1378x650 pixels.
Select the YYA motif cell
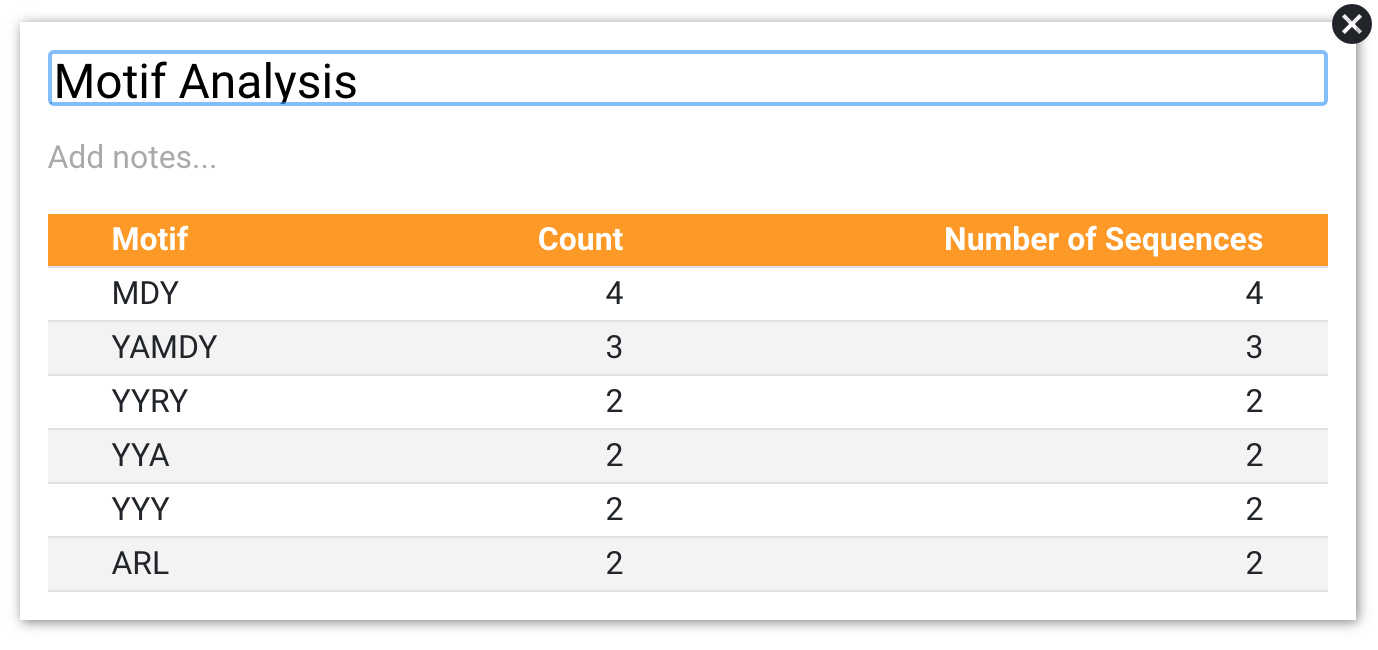[141, 456]
